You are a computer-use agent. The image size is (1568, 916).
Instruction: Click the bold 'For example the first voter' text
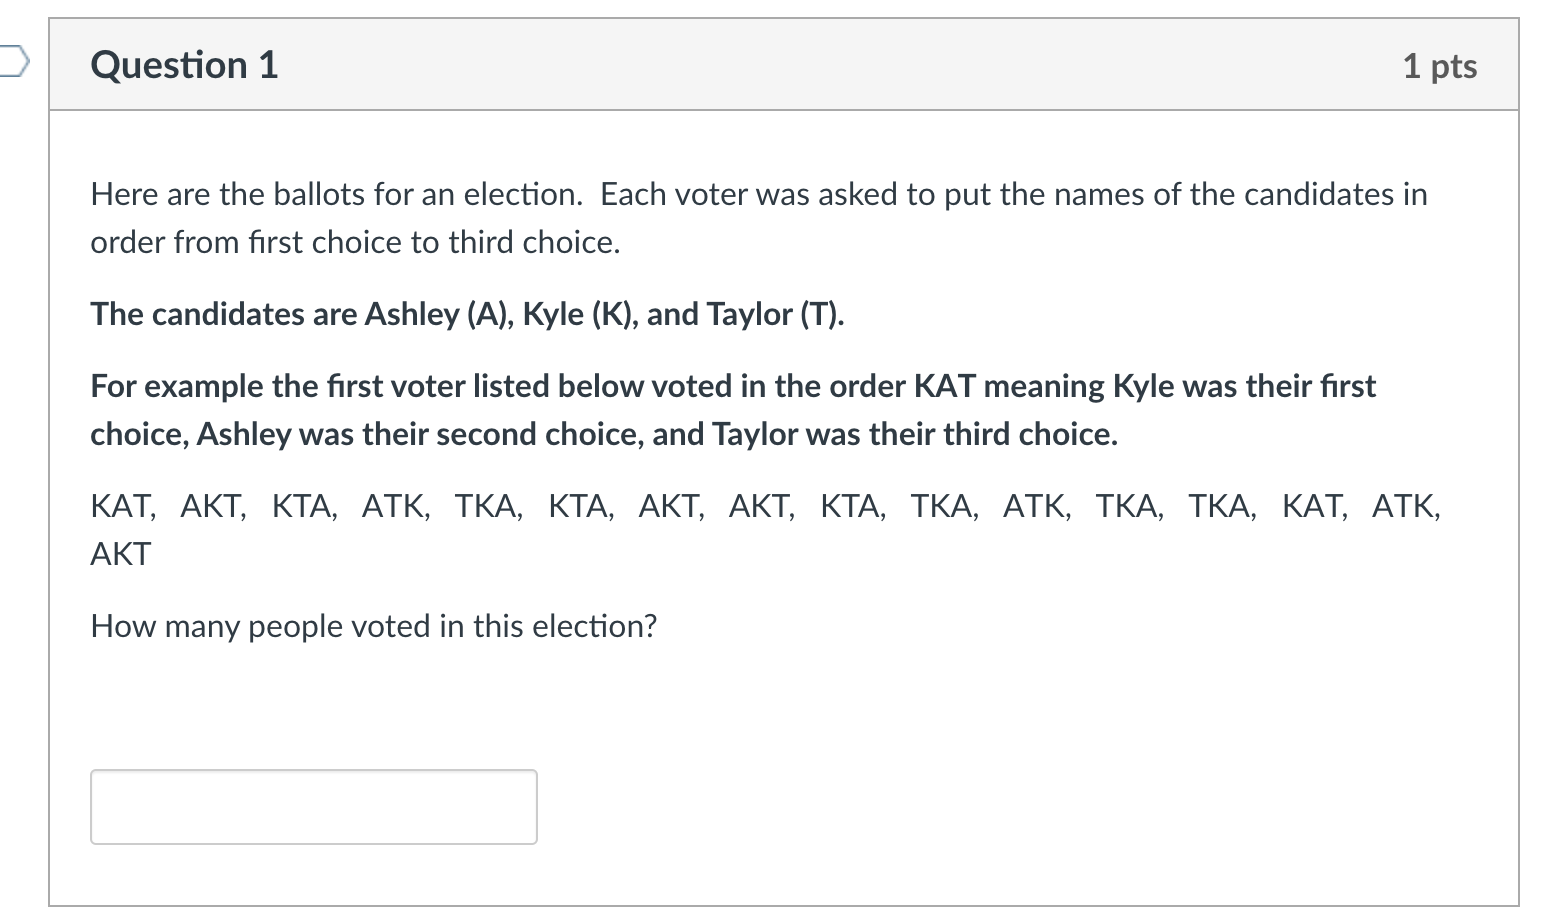[733, 410]
